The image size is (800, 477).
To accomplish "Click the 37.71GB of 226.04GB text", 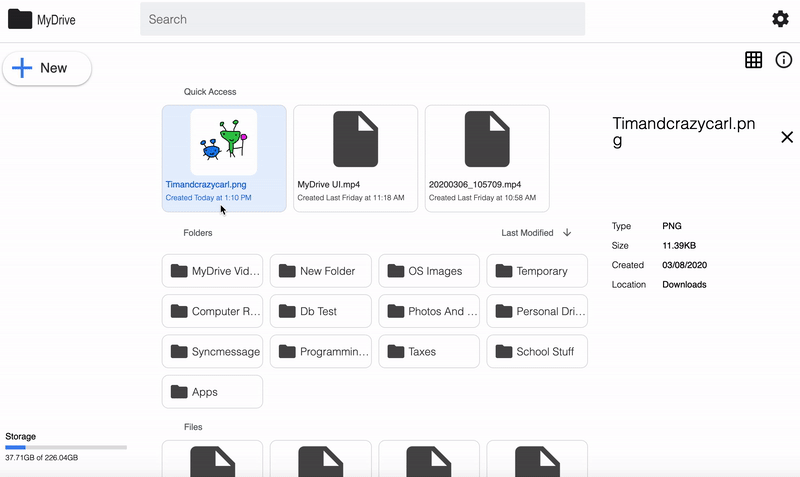I will click(41, 458).
